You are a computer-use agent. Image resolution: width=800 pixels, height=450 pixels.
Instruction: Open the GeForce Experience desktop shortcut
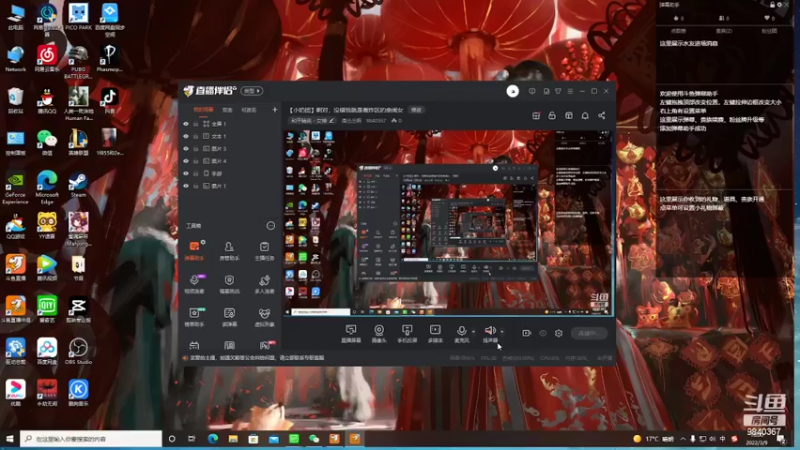pos(15,188)
